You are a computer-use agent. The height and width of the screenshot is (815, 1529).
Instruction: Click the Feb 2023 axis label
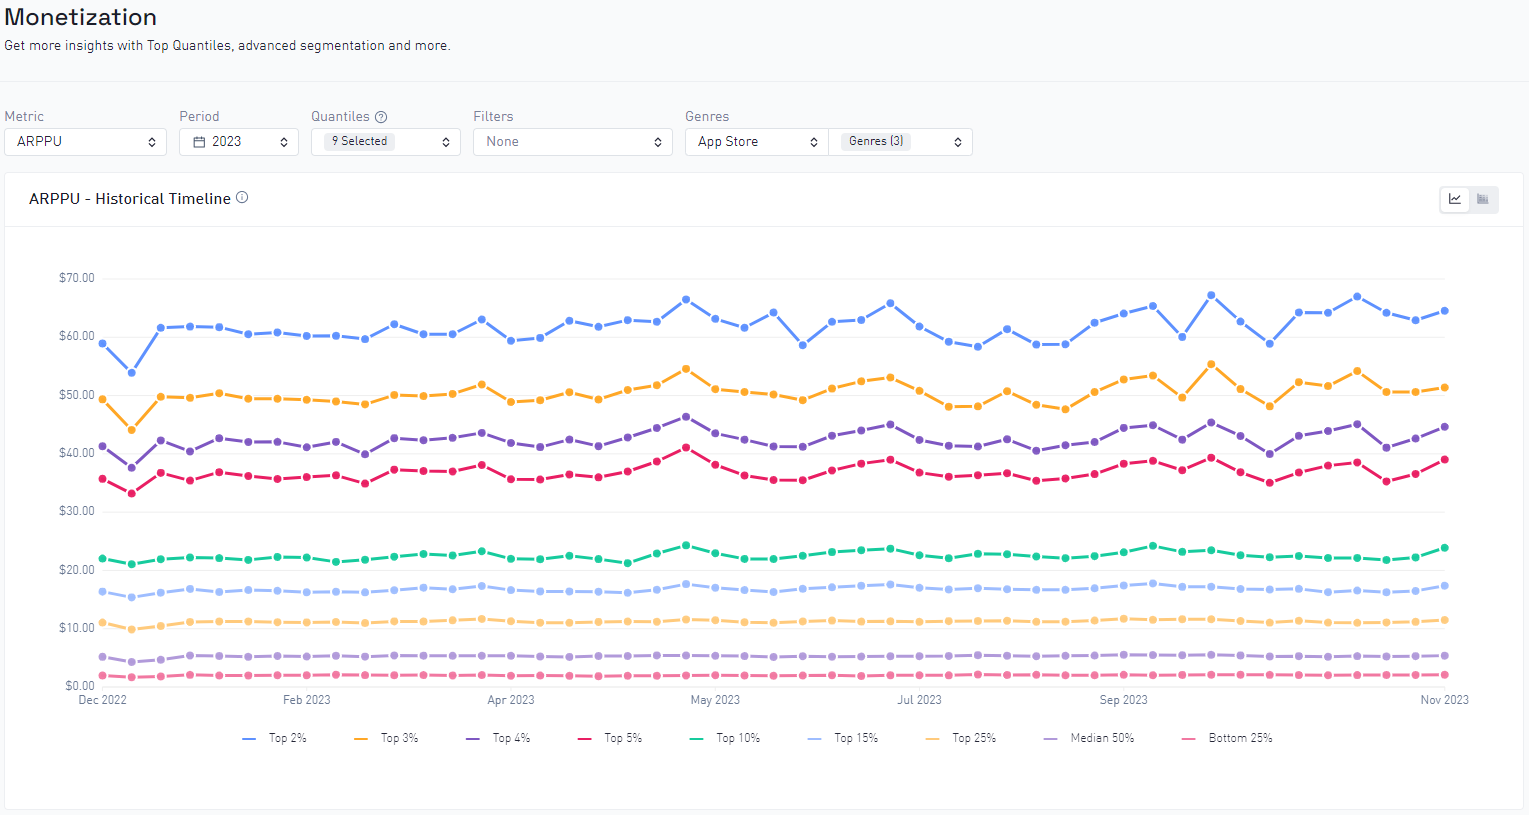click(306, 700)
